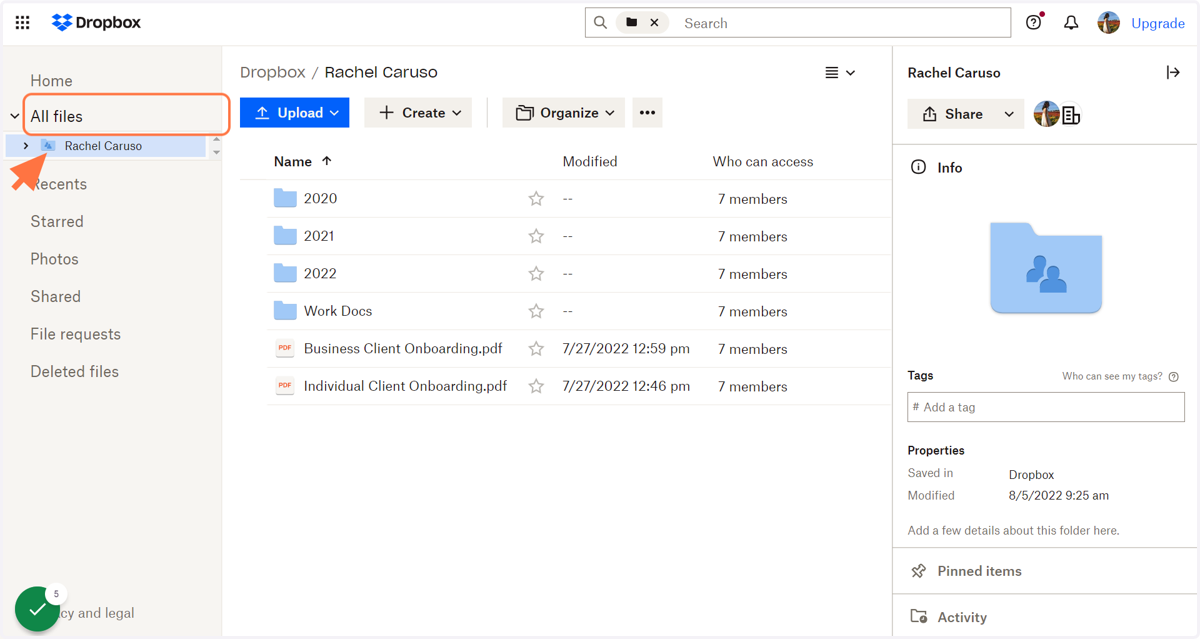Add folder details description text
This screenshot has width=1200, height=639.
[x=1013, y=530]
